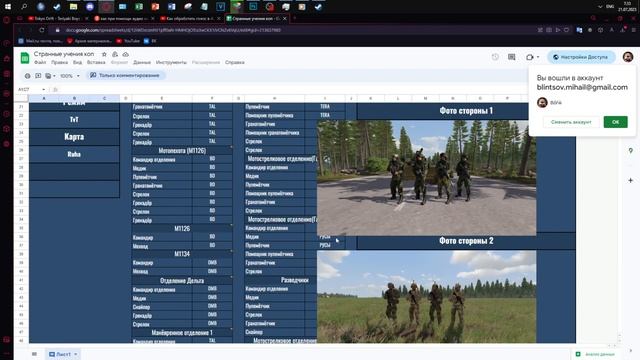This screenshot has height=360, width=640.
Task: Open the Вставка menu
Action: (96, 62)
